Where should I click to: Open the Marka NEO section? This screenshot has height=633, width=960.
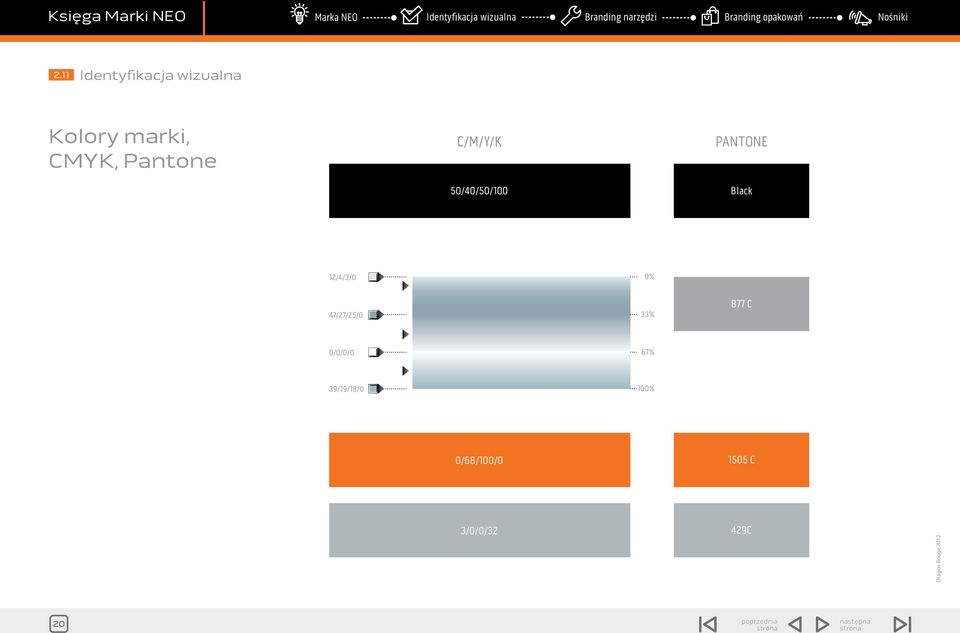(x=336, y=17)
